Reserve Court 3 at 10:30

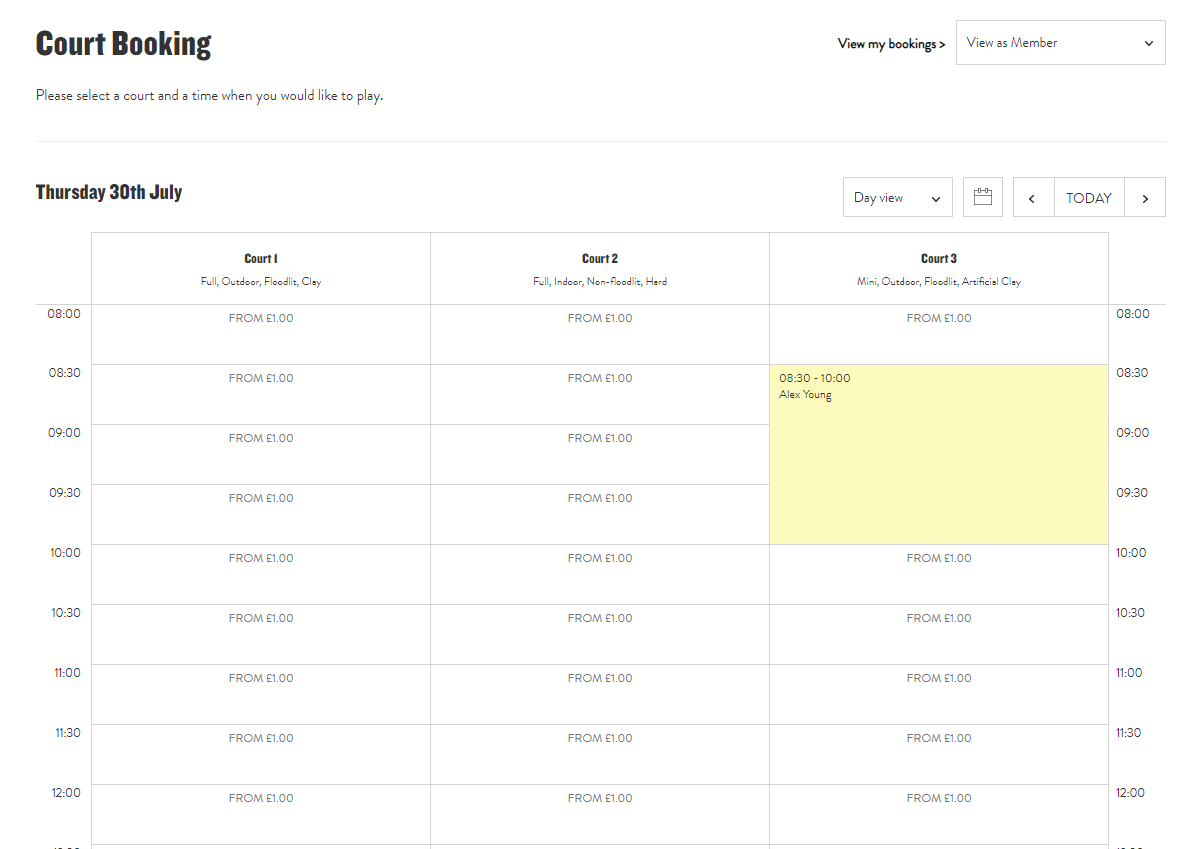click(x=938, y=634)
